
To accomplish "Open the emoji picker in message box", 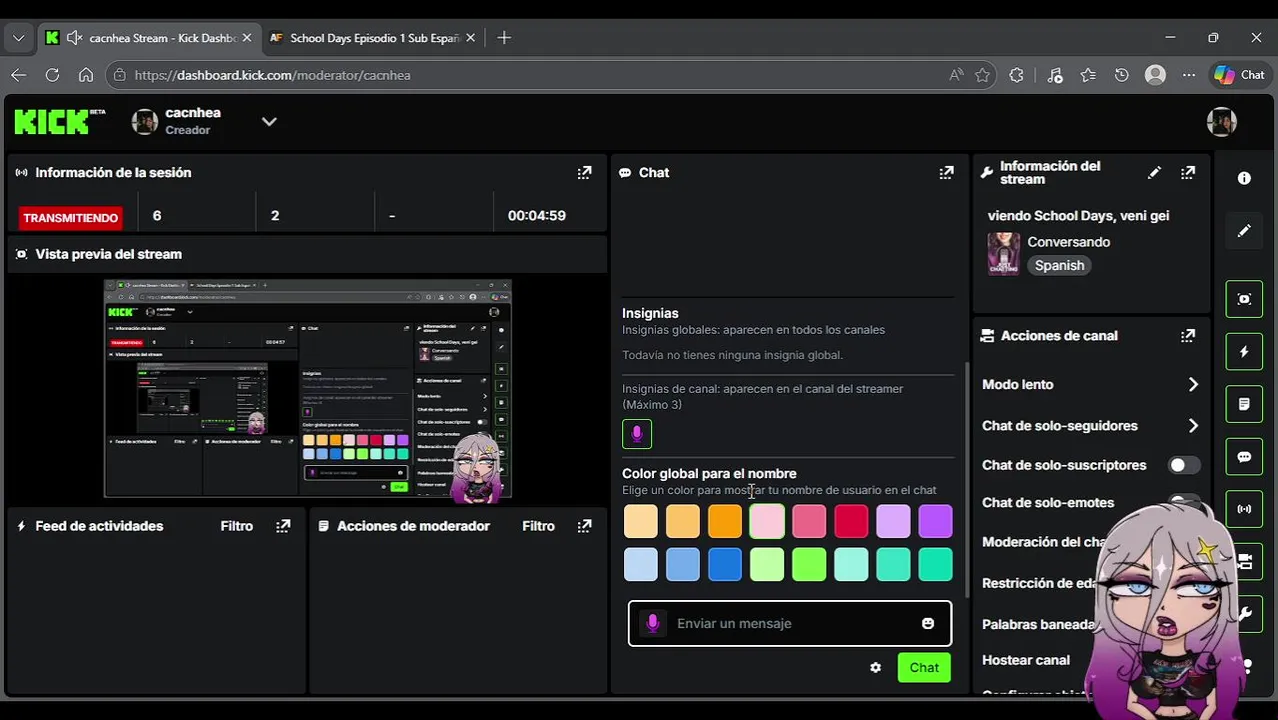I will pyautogui.click(x=928, y=623).
